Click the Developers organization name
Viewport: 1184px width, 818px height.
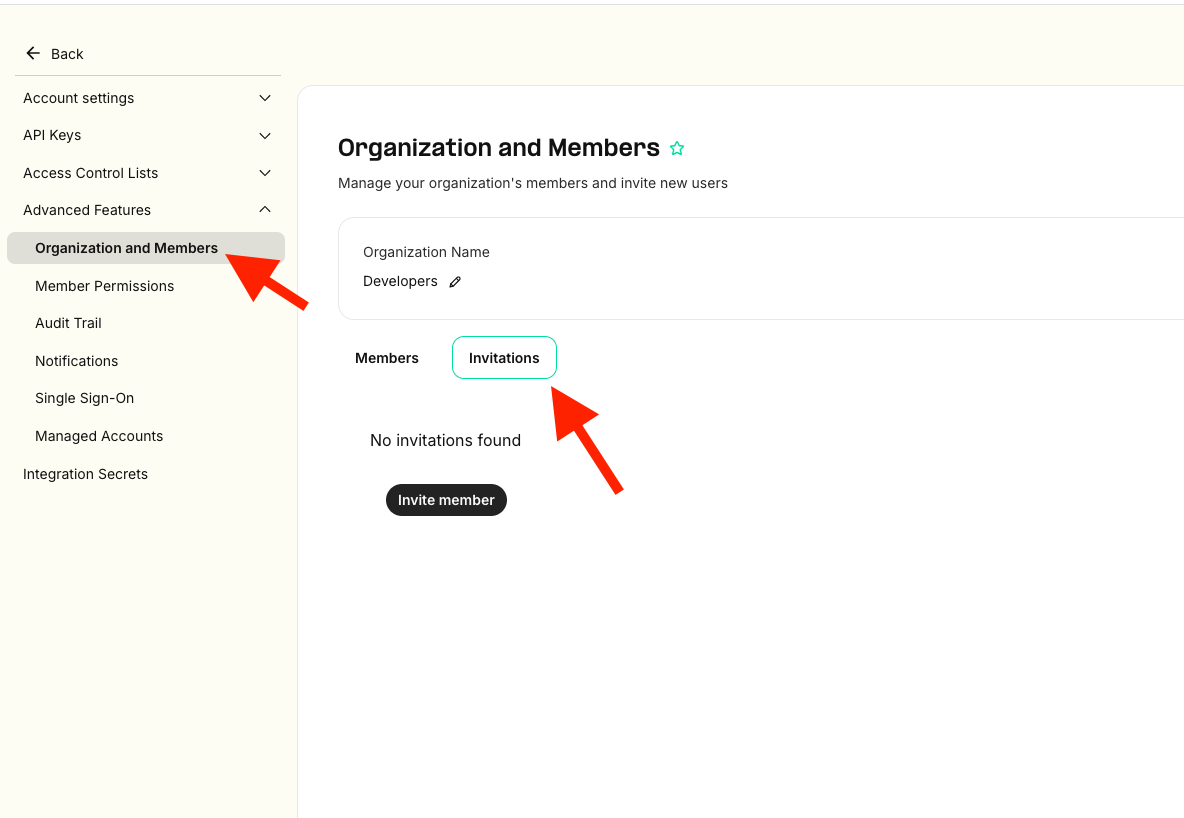(x=400, y=281)
